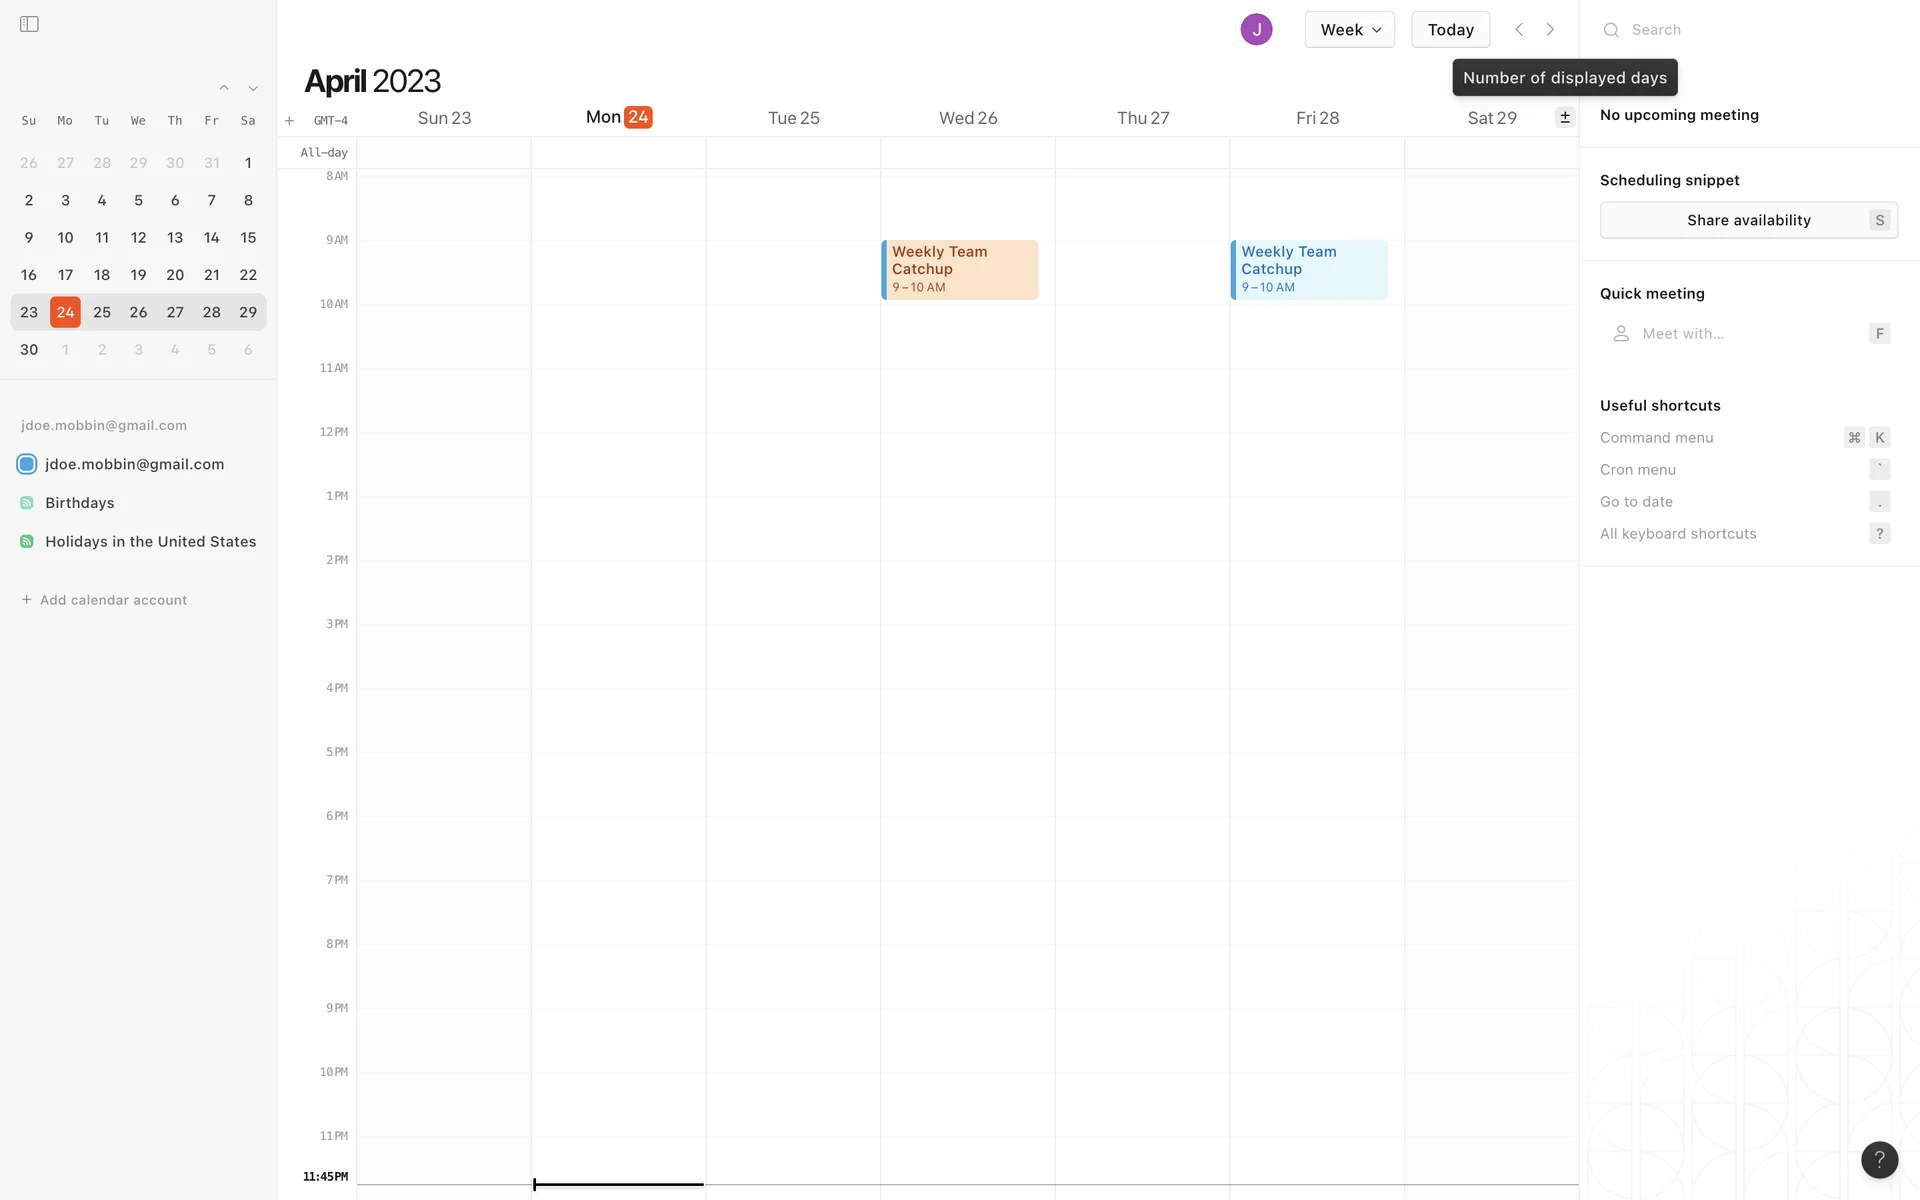
Task: Click the number of displayed days icon
Action: pyautogui.click(x=1565, y=117)
